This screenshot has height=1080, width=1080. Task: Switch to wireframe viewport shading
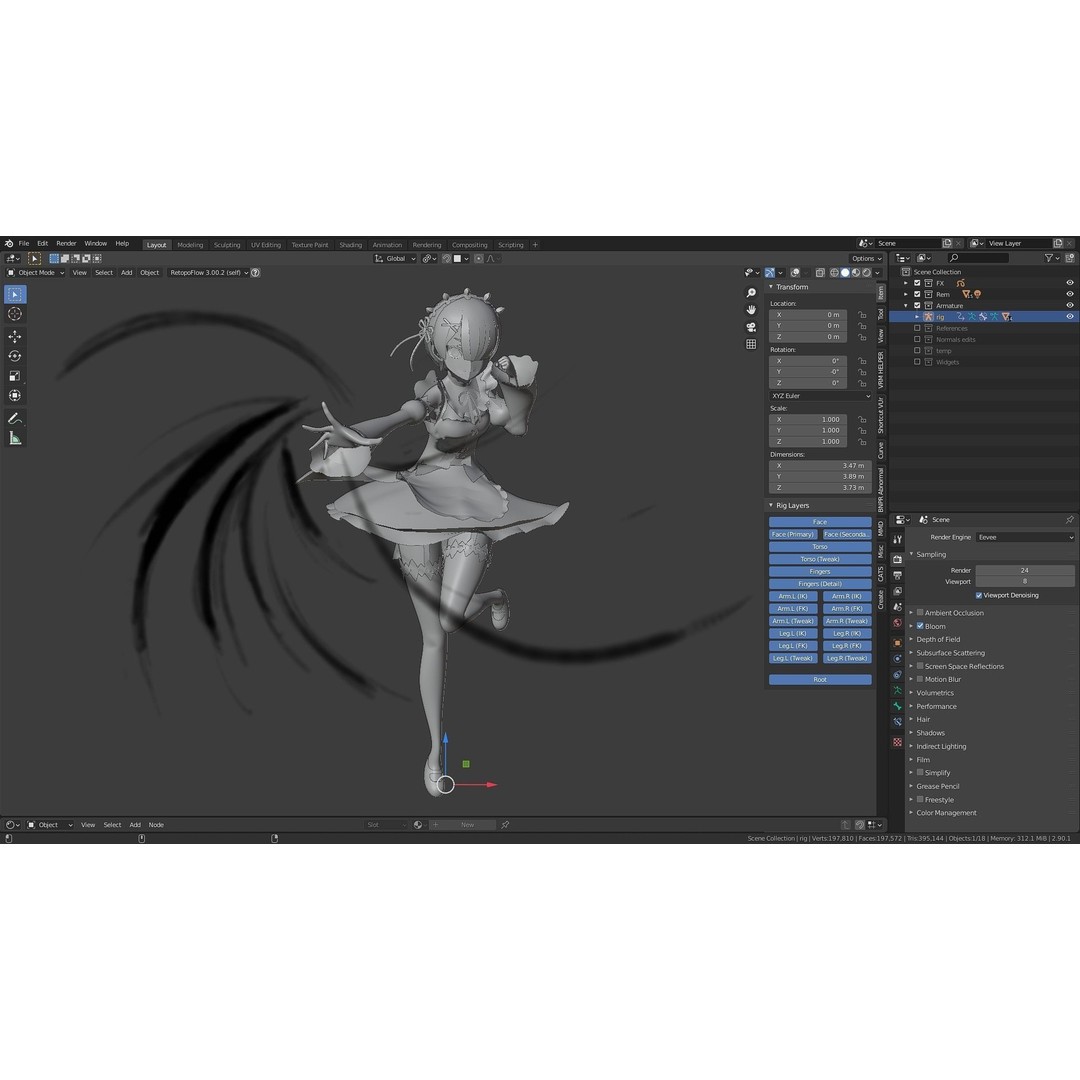(x=834, y=273)
